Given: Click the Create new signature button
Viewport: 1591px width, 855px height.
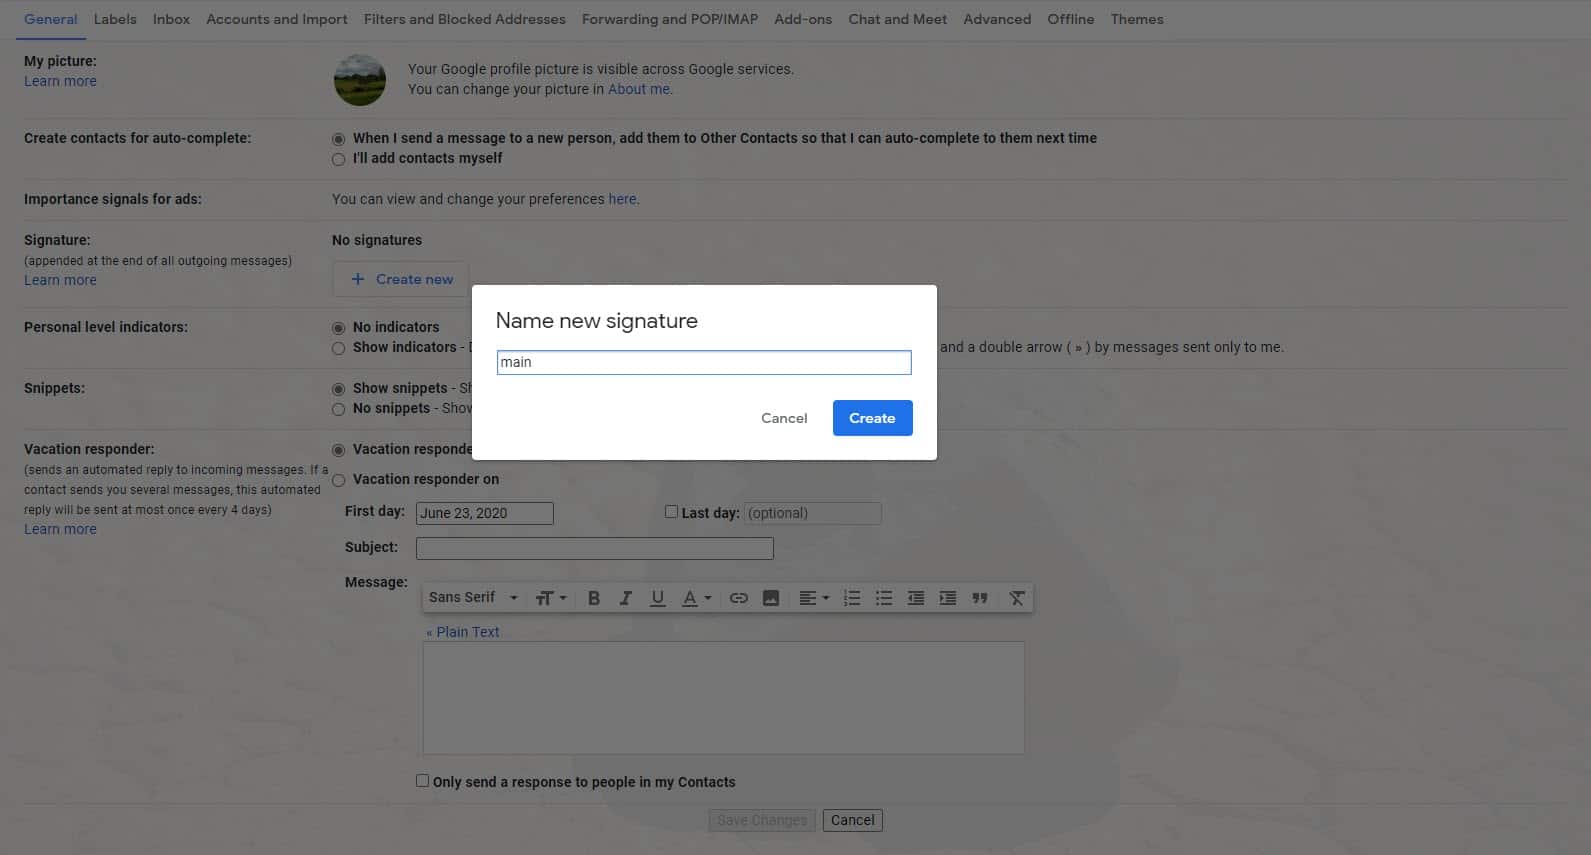Looking at the screenshot, I should click(401, 279).
